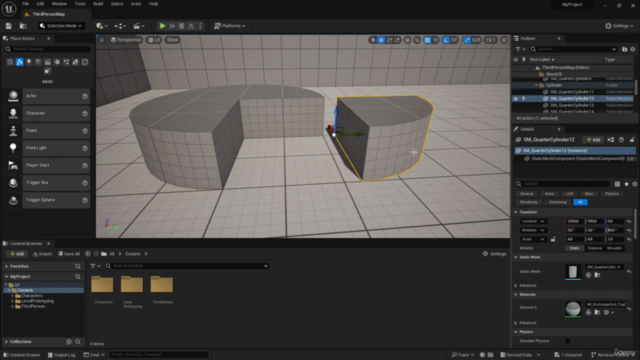Viewport: 640px width, 360px height.
Task: Open the quick Add content toolbar dropdown
Action: (x=101, y=26)
